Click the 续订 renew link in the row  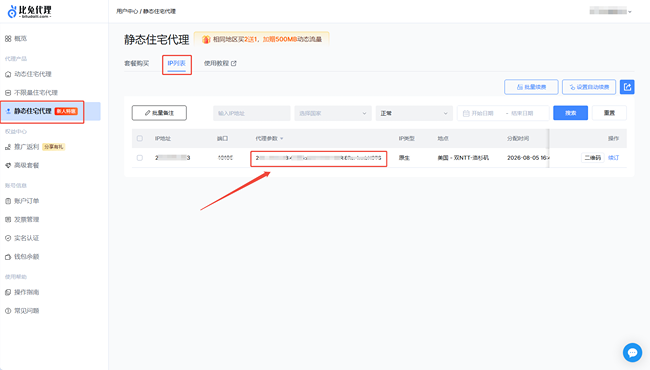coord(614,158)
